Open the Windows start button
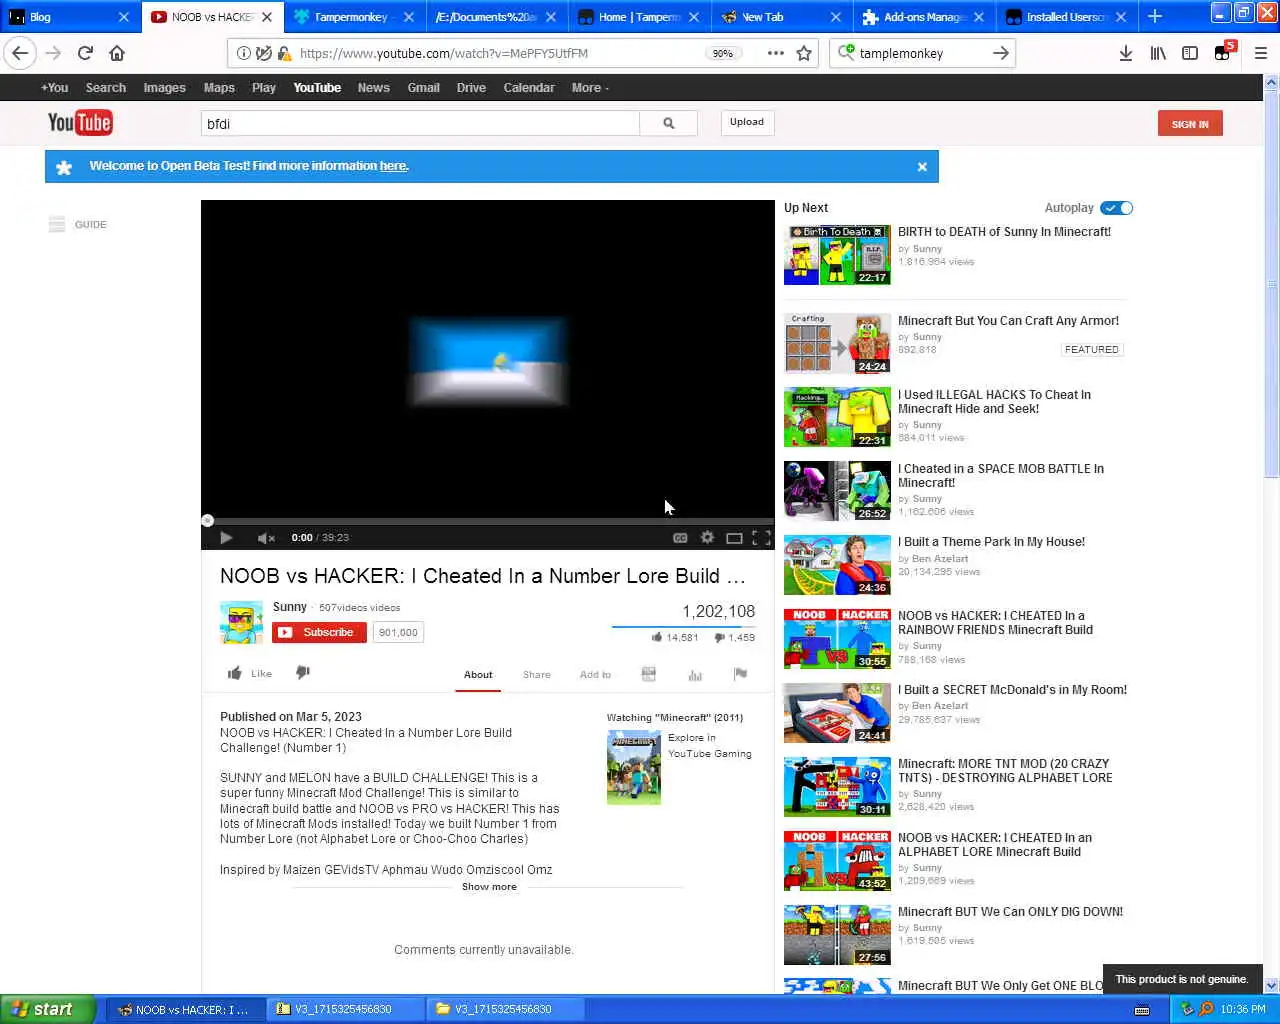Screen dimensions: 1280x1024 pos(48,1009)
